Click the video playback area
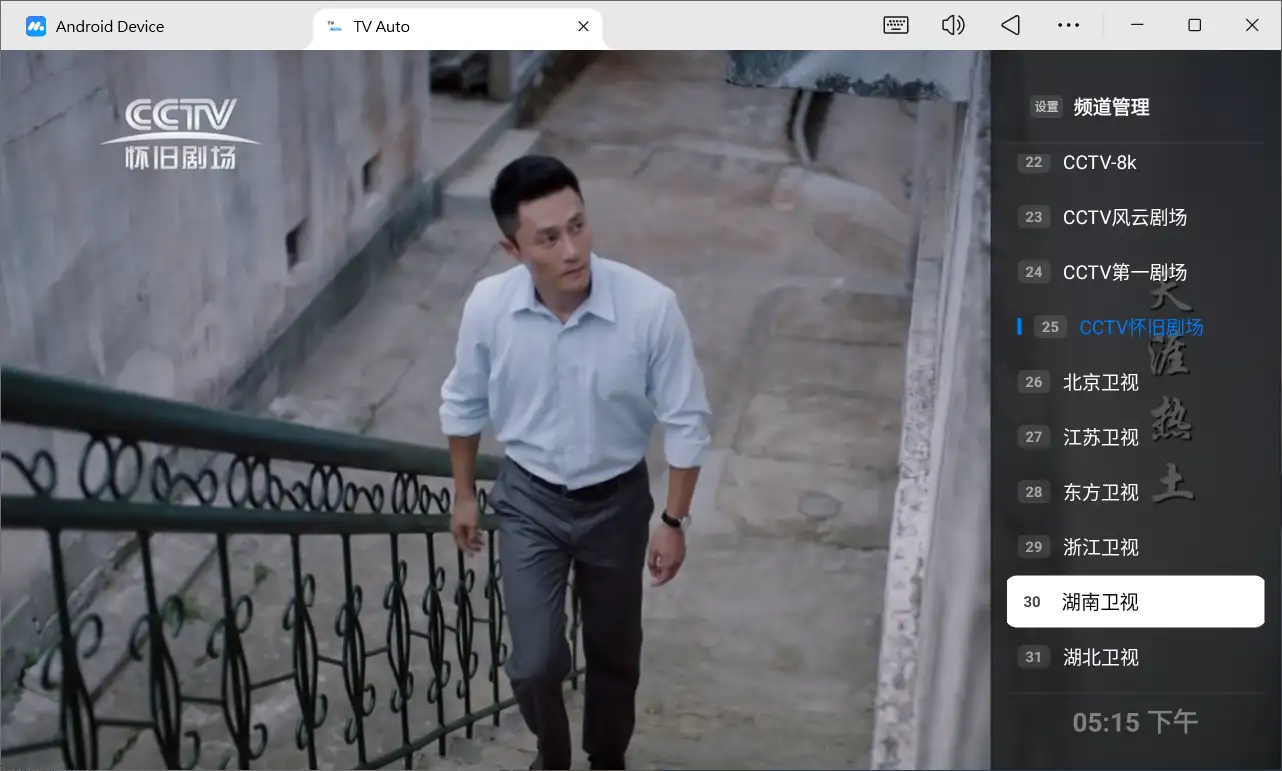The image size is (1282, 771). 495,410
